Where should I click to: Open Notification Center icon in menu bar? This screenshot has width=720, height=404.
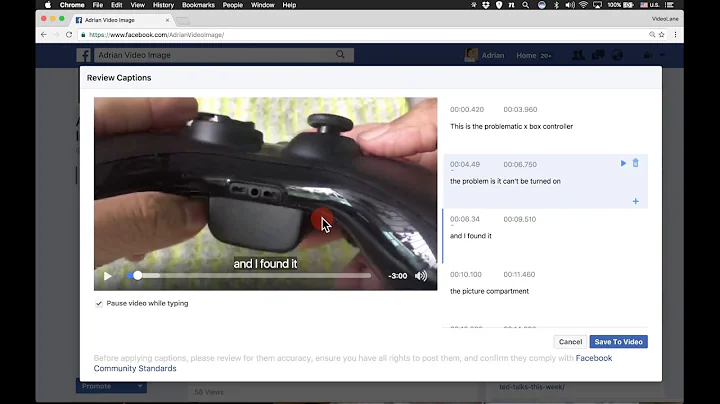670,5
